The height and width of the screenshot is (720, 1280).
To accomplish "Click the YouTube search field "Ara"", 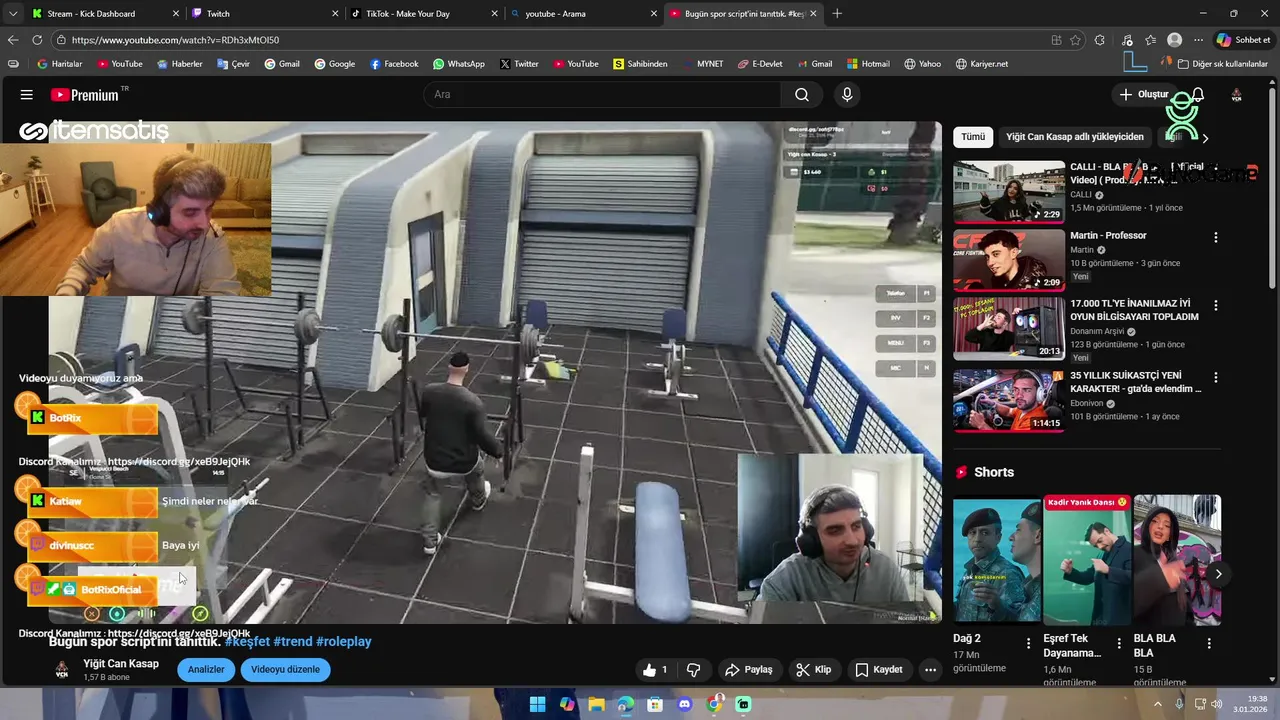I will coord(602,95).
